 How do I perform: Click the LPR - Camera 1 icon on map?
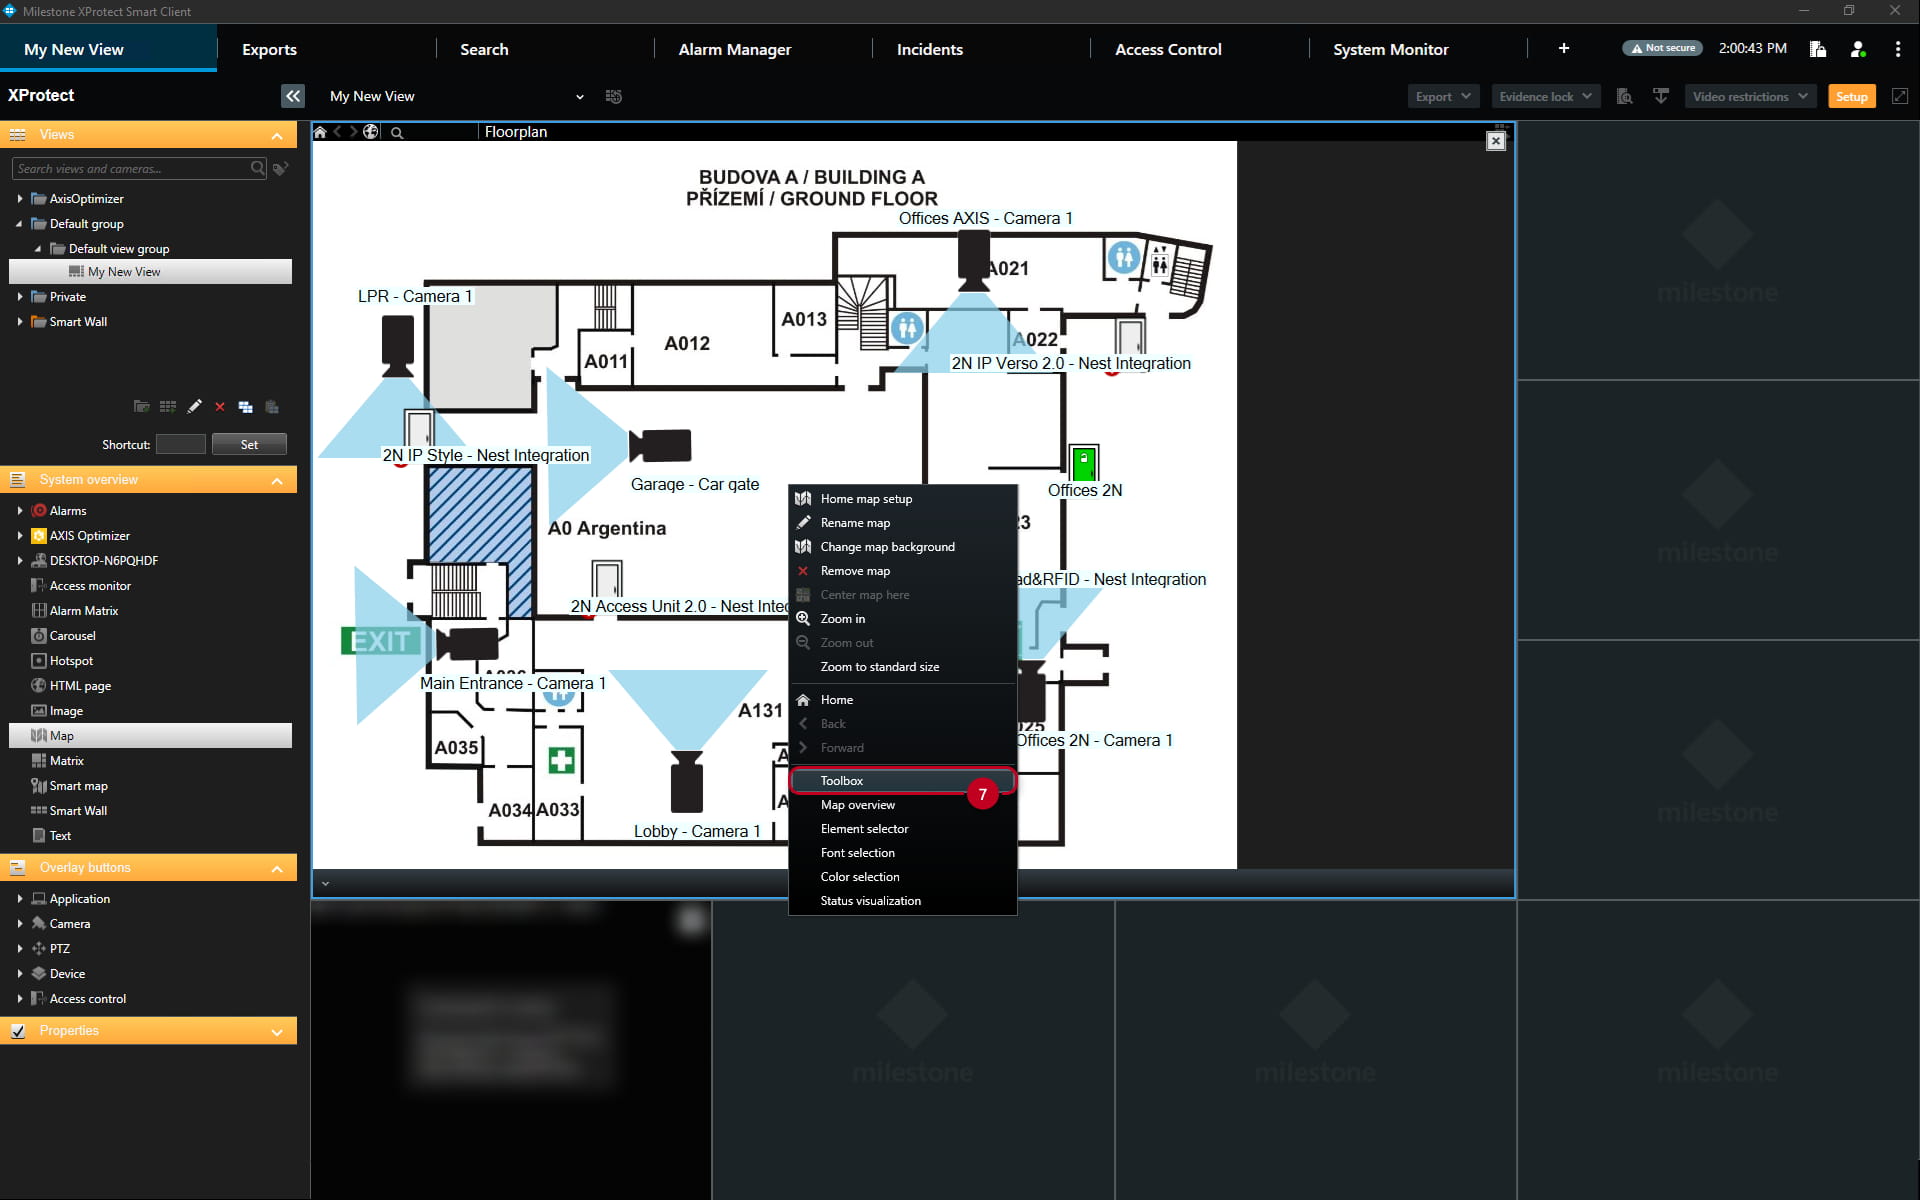398,345
